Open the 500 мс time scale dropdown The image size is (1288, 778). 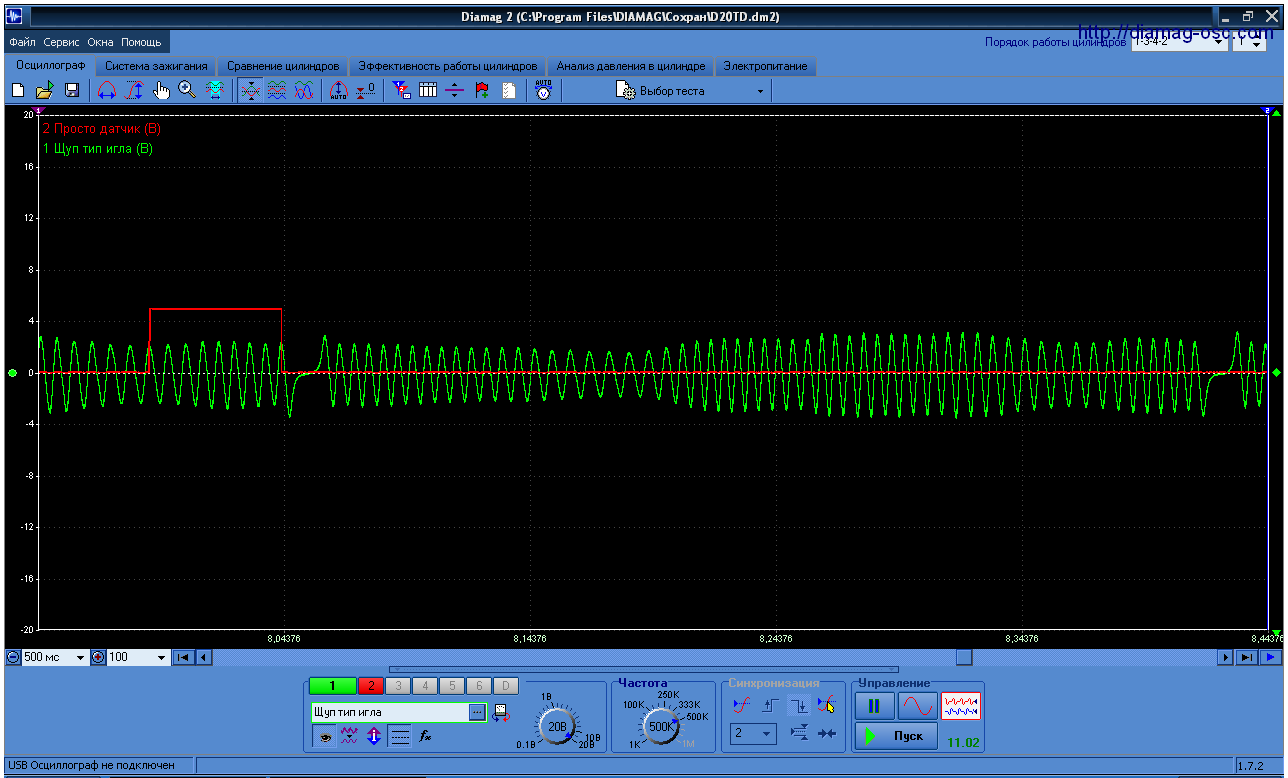click(81, 657)
